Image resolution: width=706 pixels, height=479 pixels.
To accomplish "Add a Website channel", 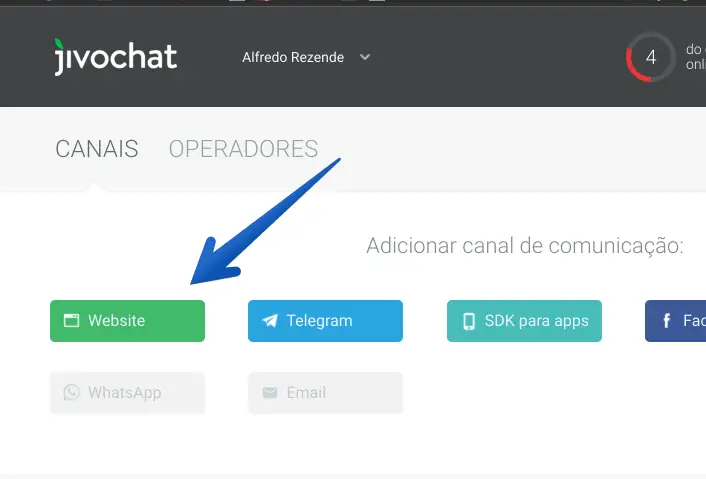I will 127,321.
